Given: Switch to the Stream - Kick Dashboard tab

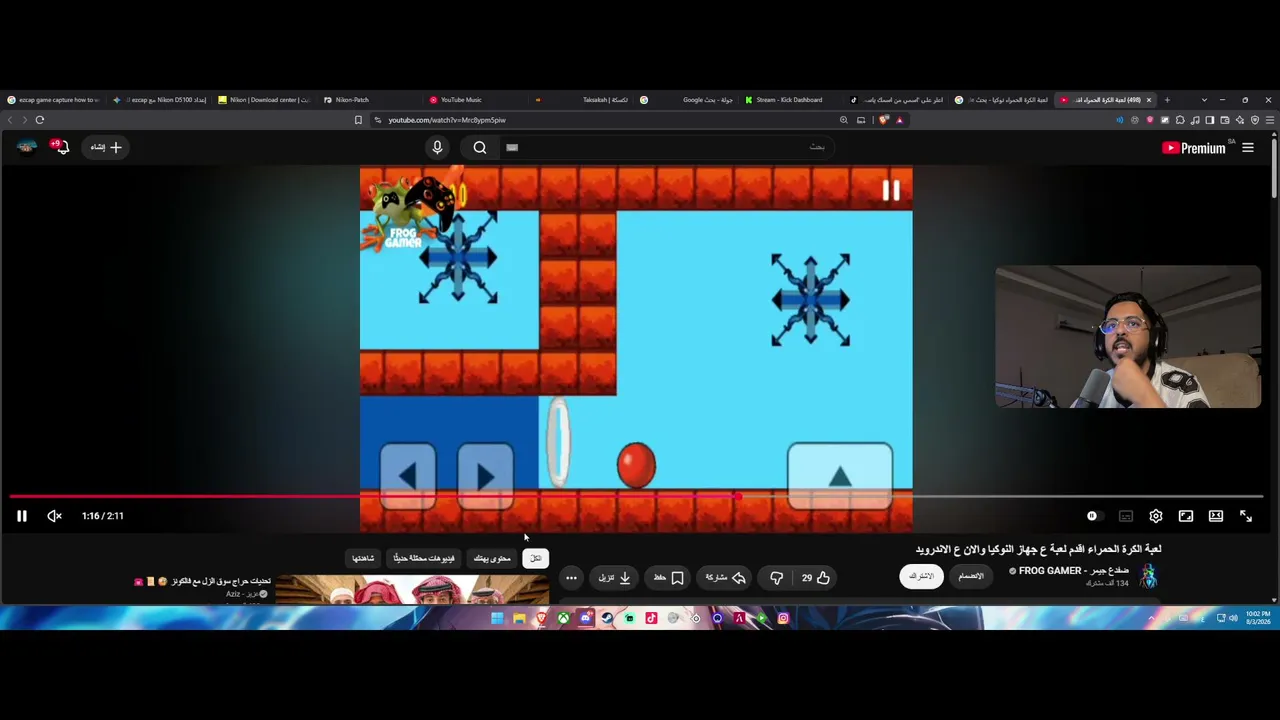Looking at the screenshot, I should [x=790, y=100].
